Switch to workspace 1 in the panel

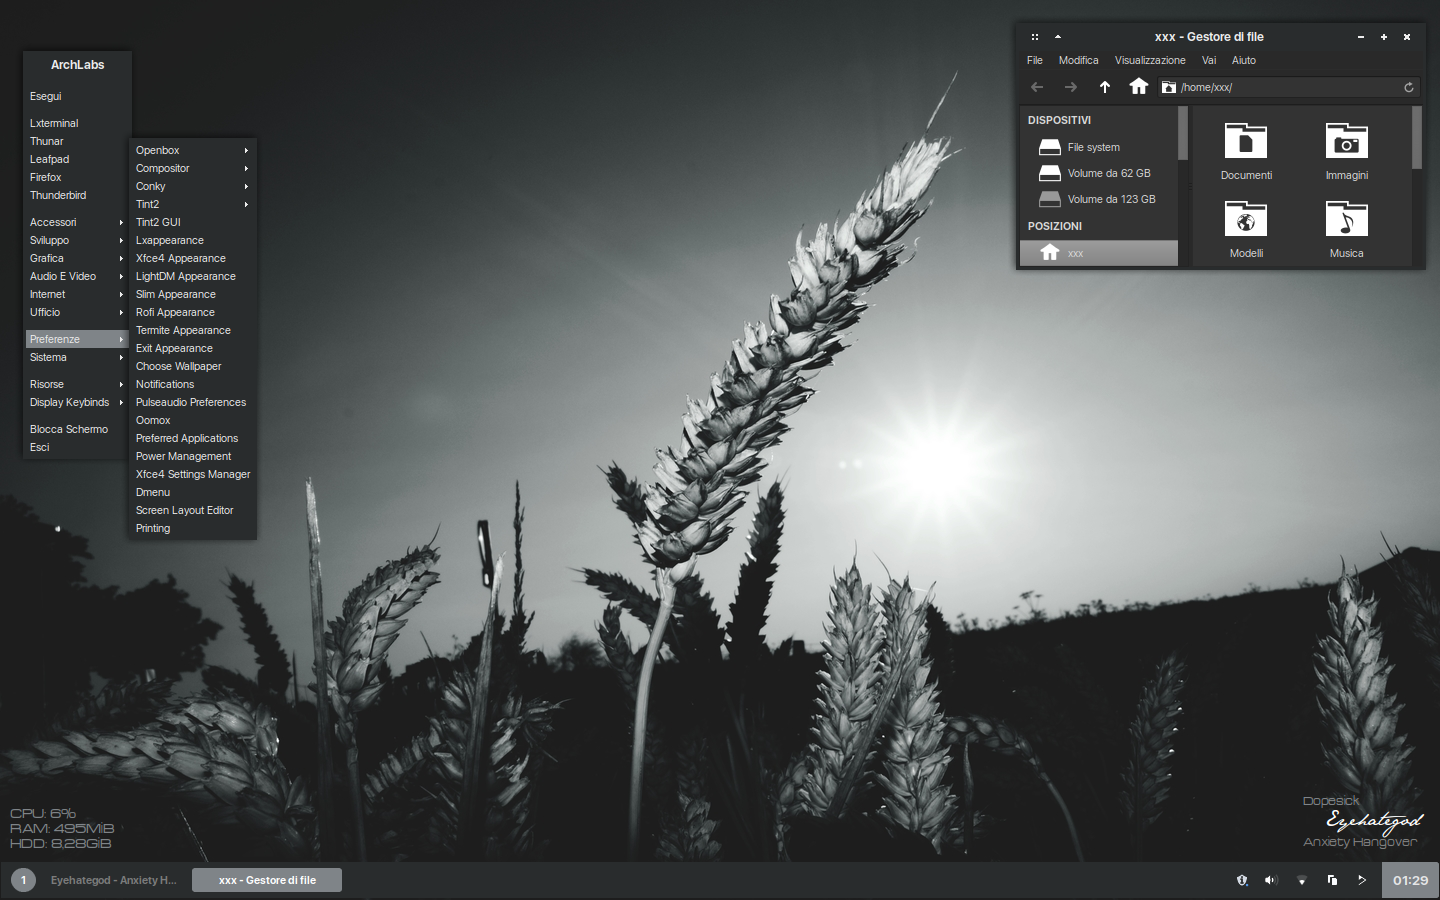[x=23, y=880]
